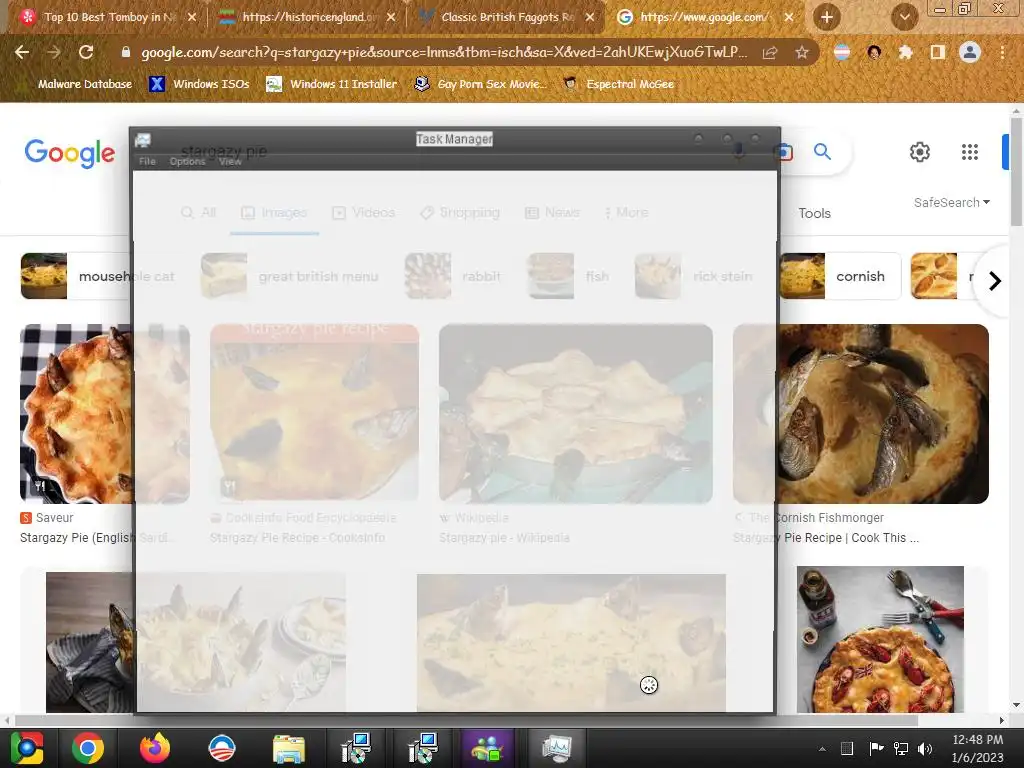
Task: Open network icon in system tray
Action: [x=901, y=748]
